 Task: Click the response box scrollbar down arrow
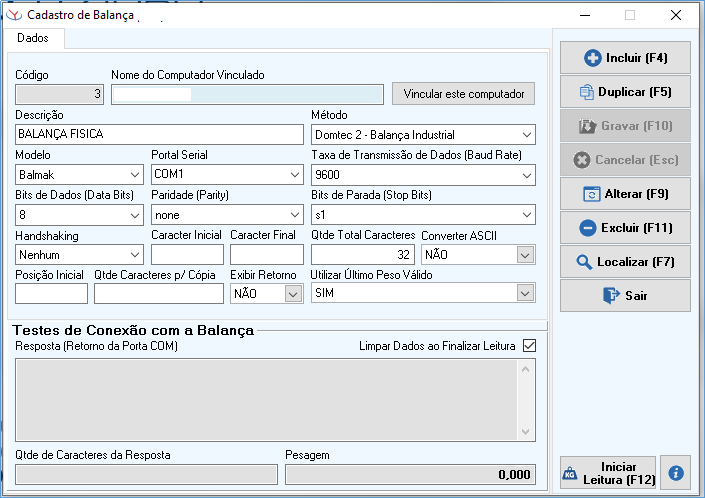tap(527, 432)
